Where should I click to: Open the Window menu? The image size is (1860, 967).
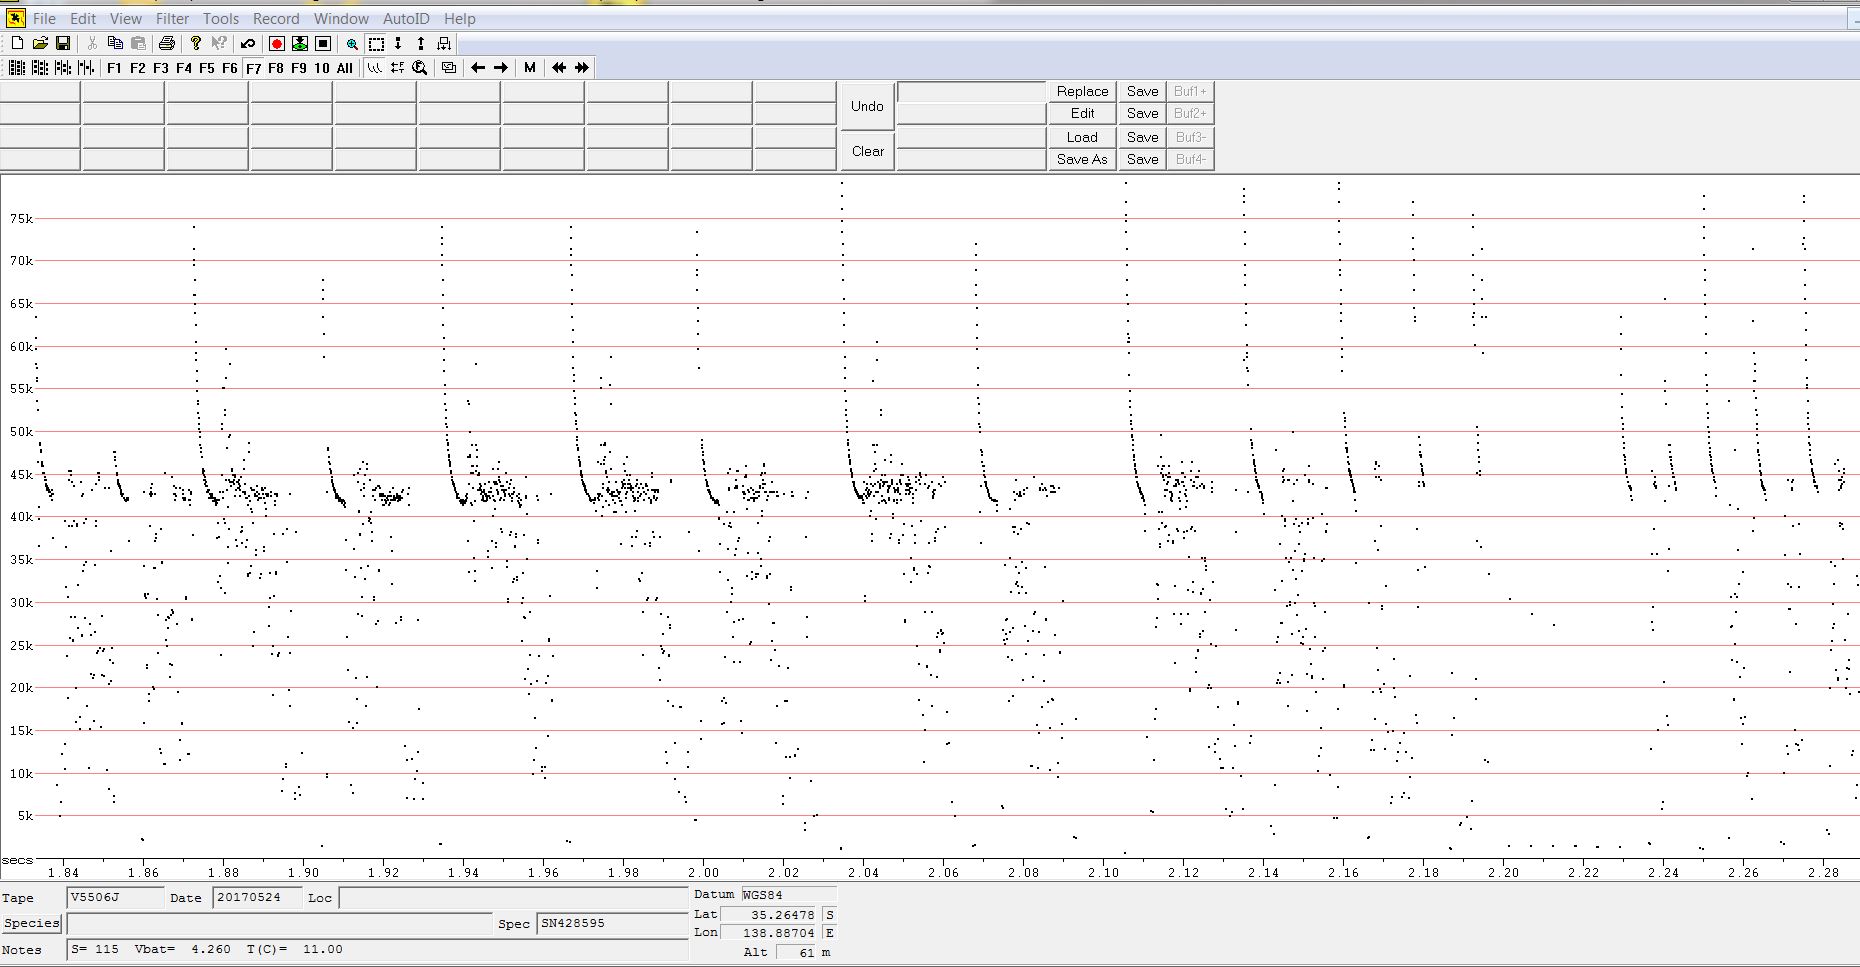coord(341,18)
